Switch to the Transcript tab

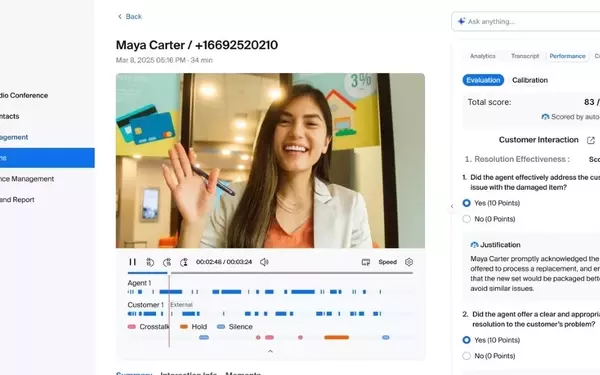tap(525, 56)
